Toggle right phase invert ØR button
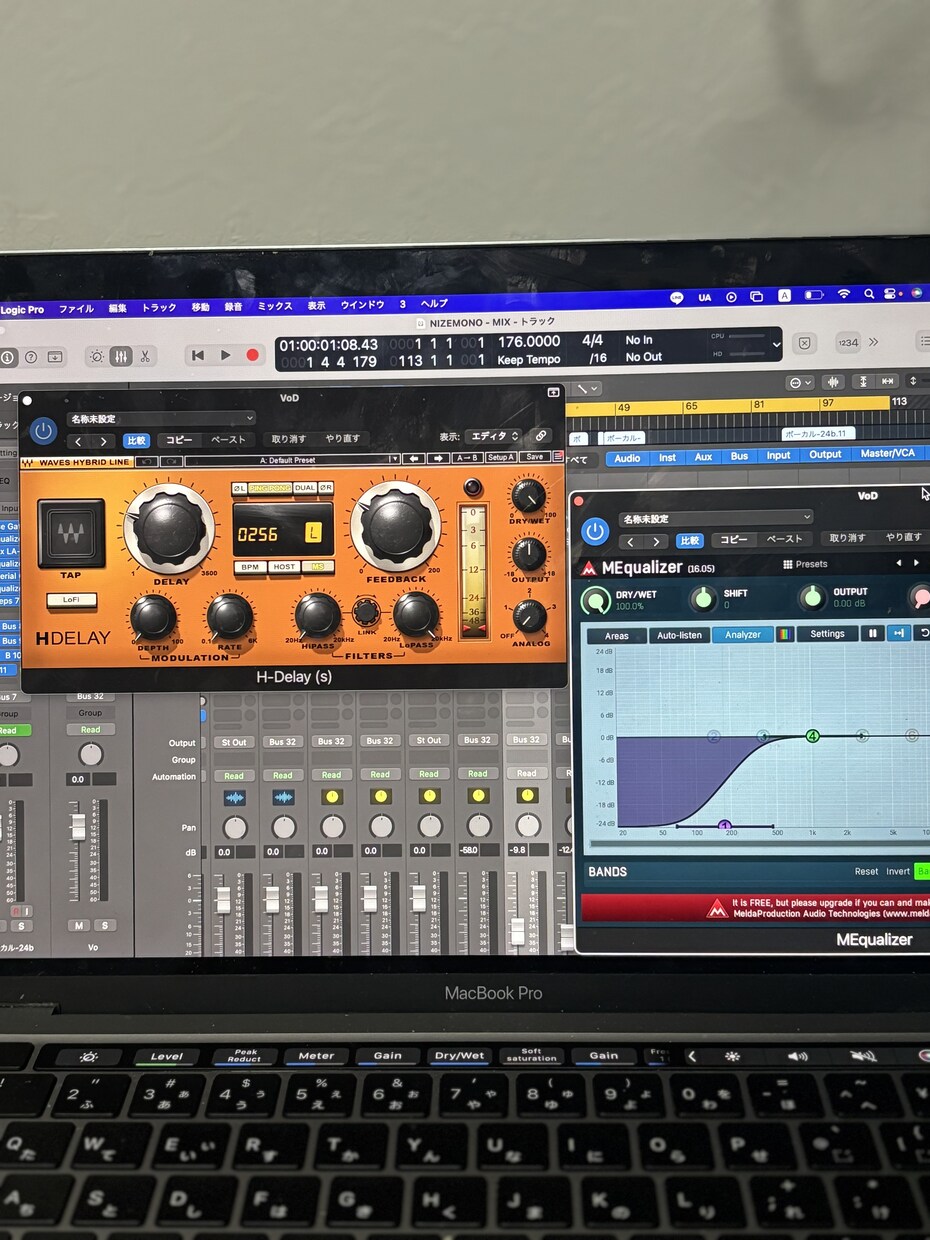930x1240 pixels. click(x=326, y=488)
